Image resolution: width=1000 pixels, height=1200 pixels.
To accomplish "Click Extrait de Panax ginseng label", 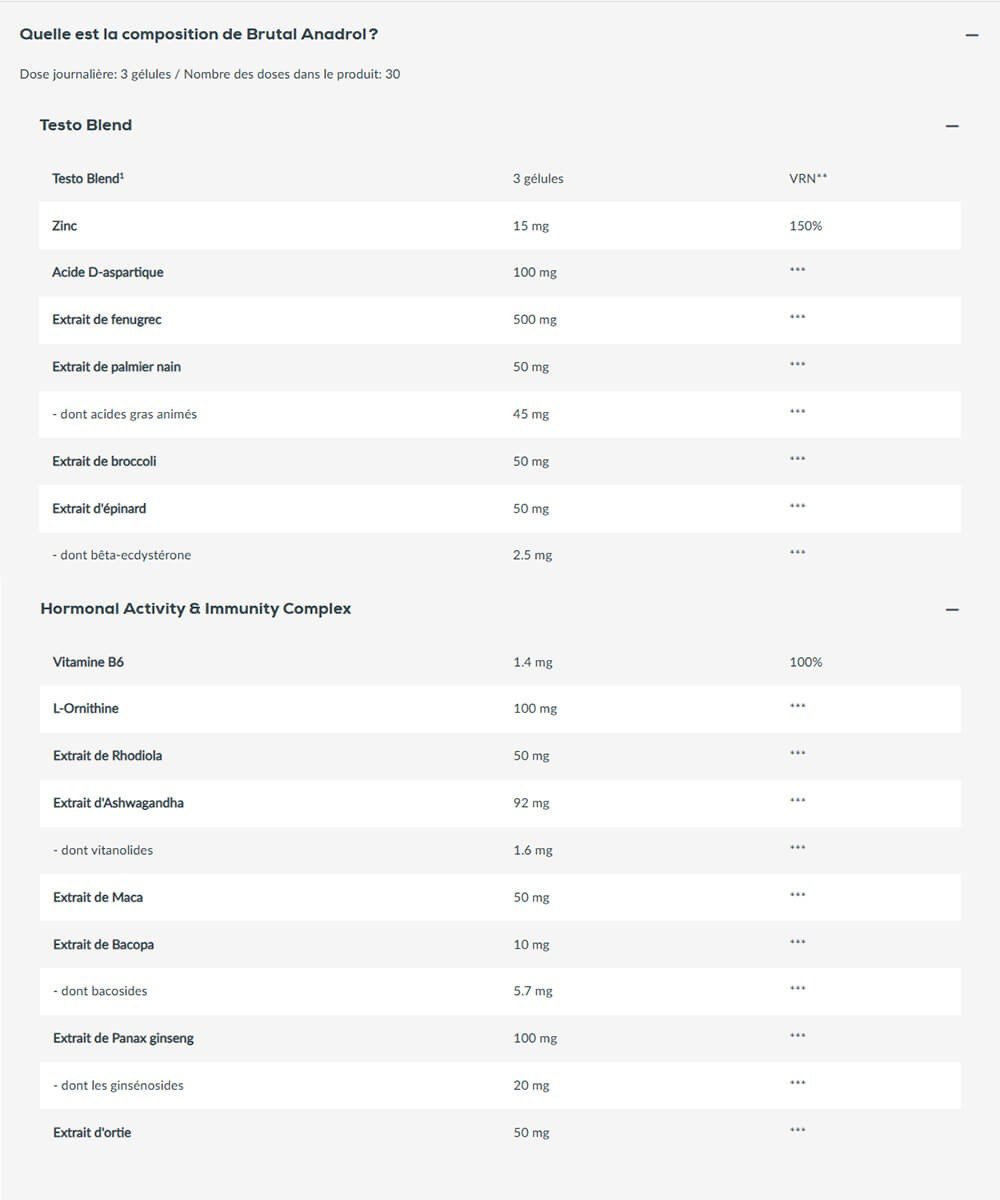I will 124,1038.
